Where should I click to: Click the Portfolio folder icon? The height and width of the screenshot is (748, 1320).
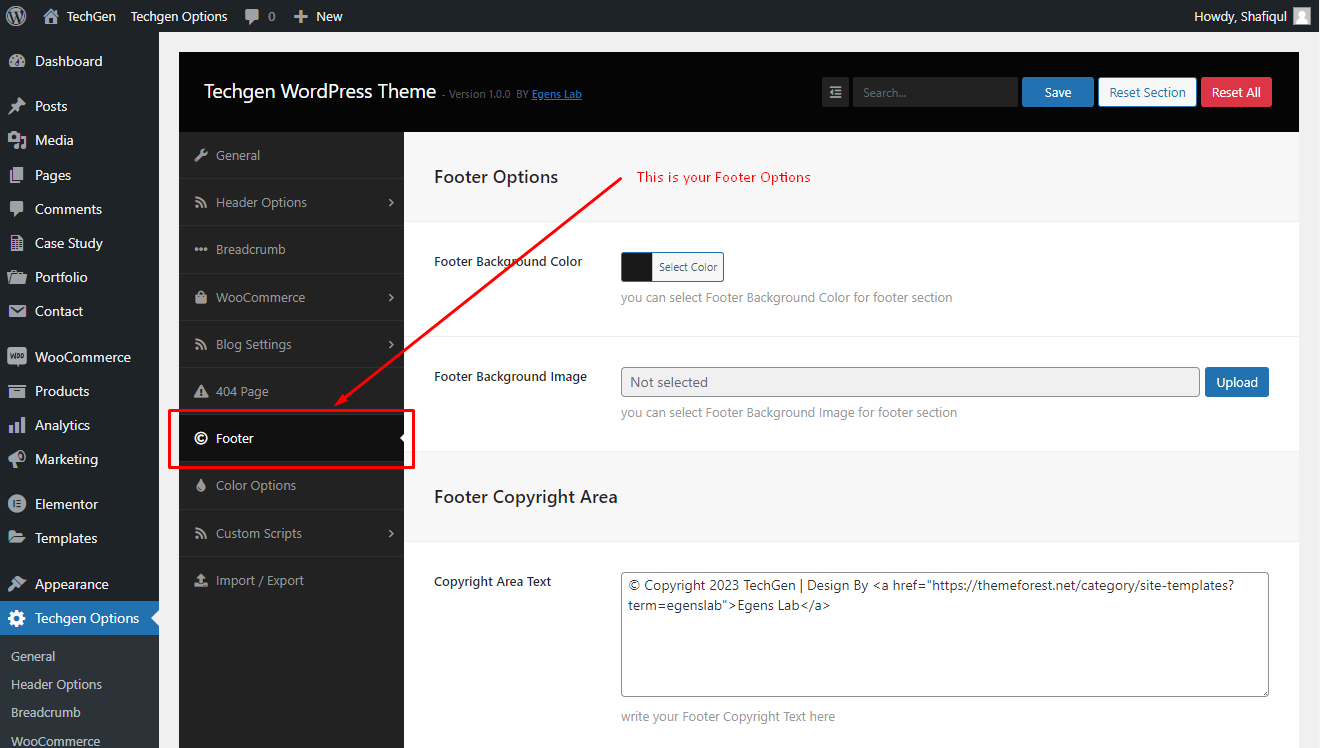pos(17,277)
